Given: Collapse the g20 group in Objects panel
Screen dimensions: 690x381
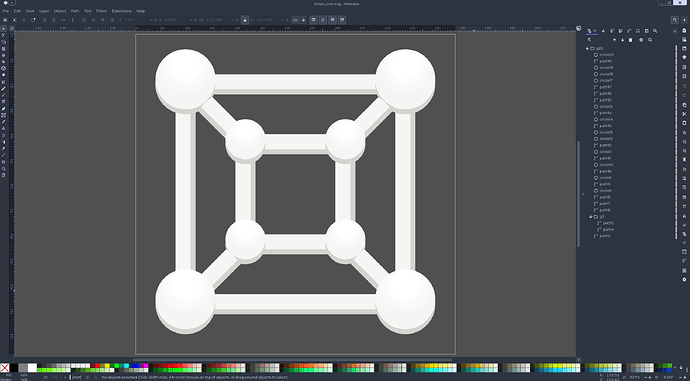Looking at the screenshot, I should [x=587, y=48].
